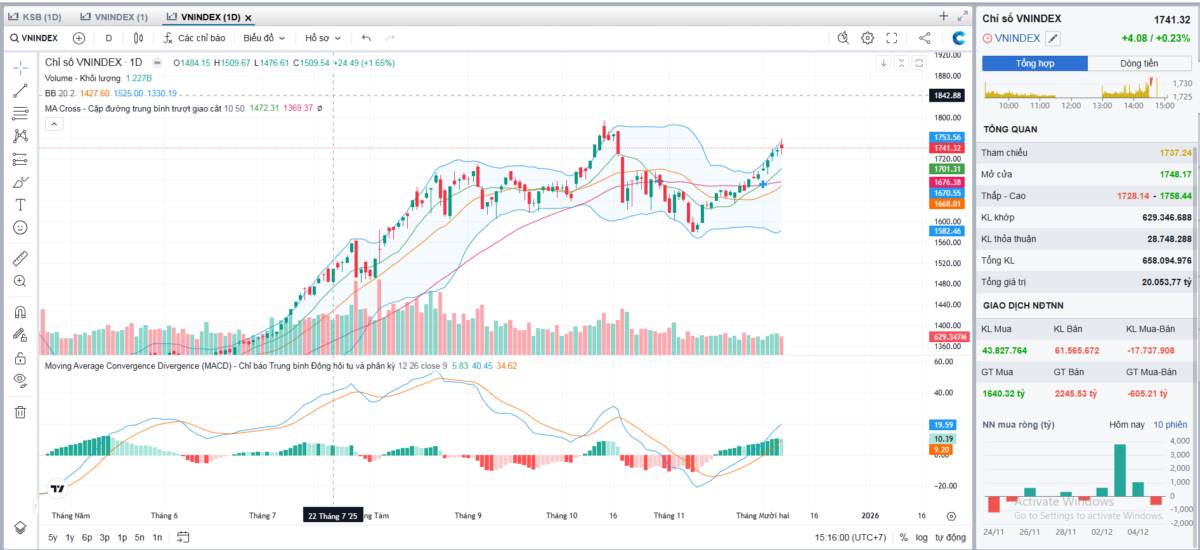1200x550 pixels.
Task: Close the VNINDEX (1D) tab
Action: (248, 18)
